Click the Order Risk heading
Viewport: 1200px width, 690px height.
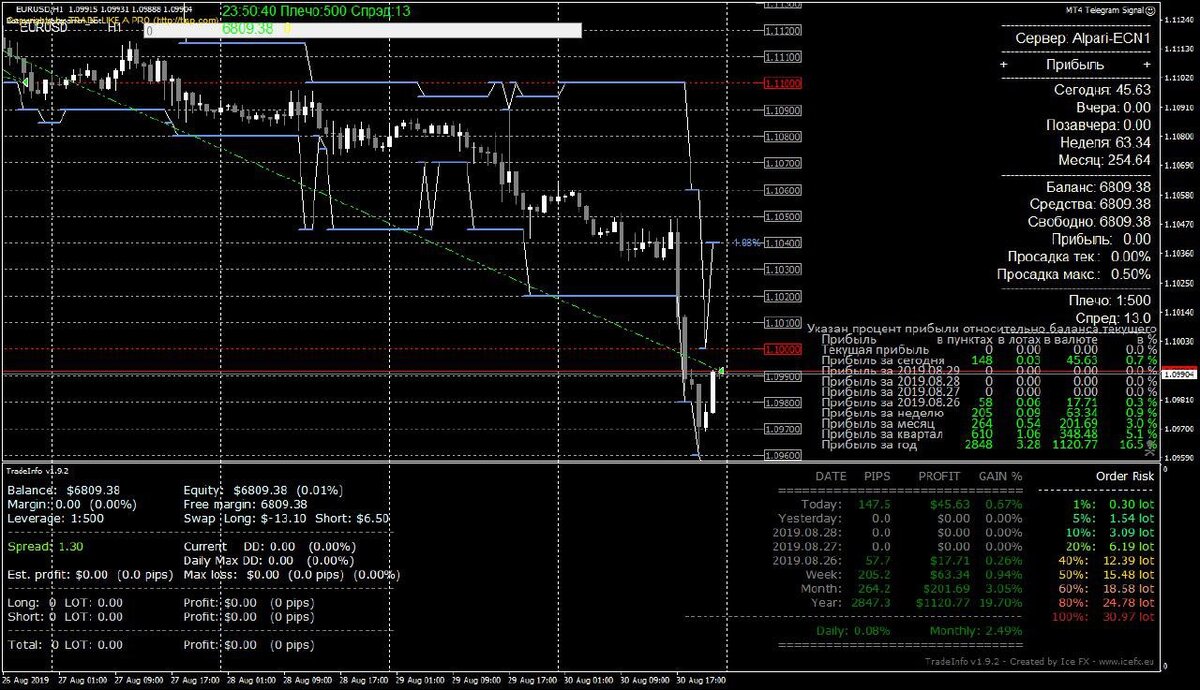1124,477
